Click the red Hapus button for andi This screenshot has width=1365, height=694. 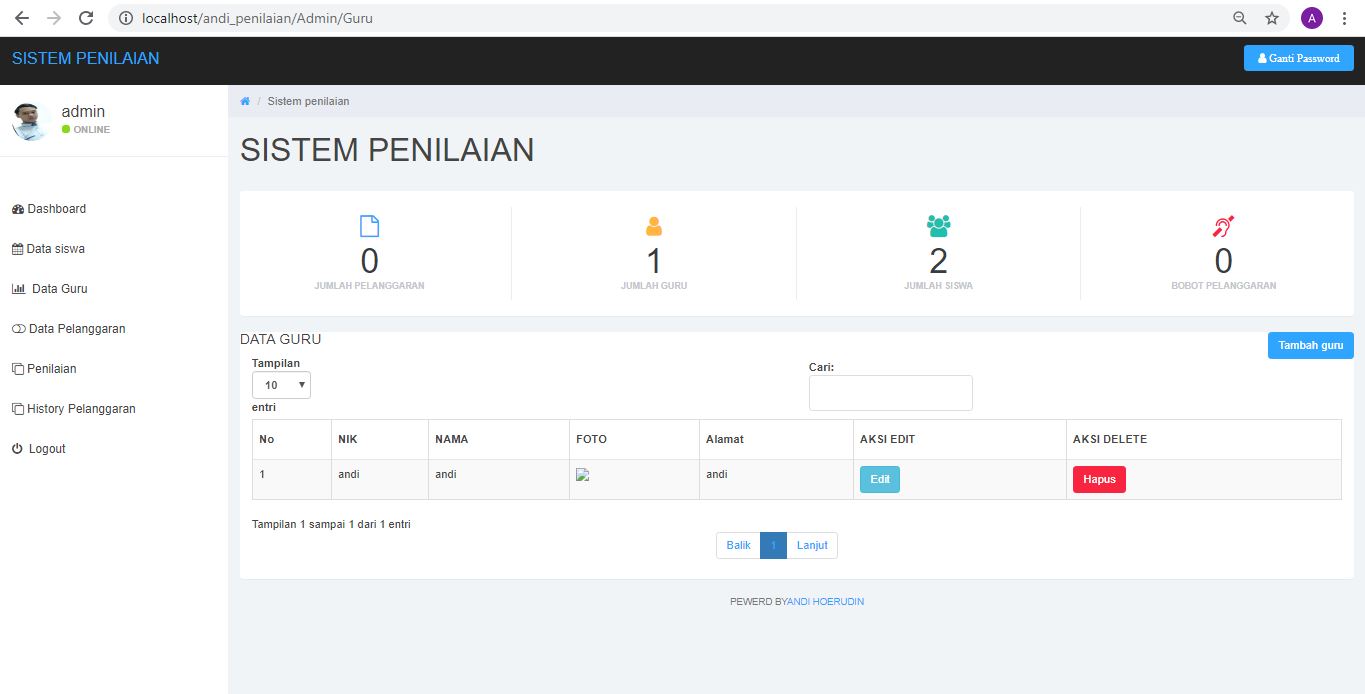point(1099,480)
